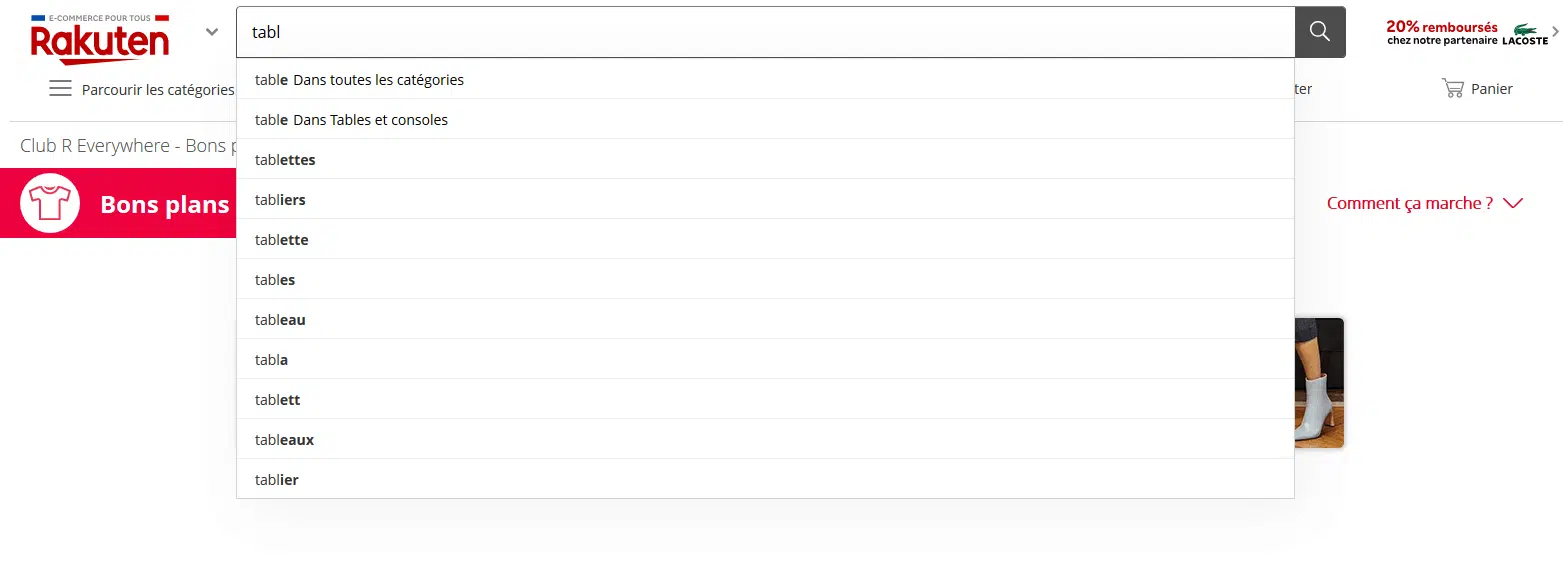Expand the "Comment ça marche ?" chevron
1563x568 pixels.
click(1512, 203)
